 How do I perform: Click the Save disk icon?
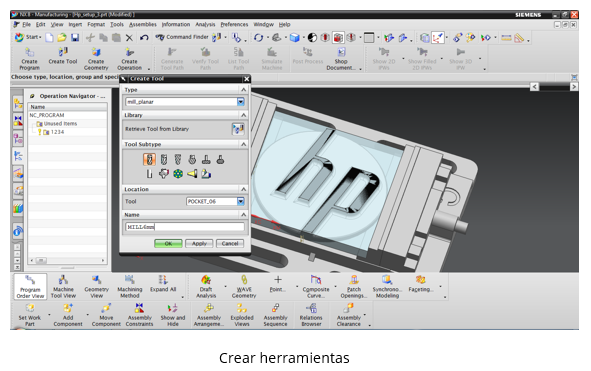click(x=75, y=37)
